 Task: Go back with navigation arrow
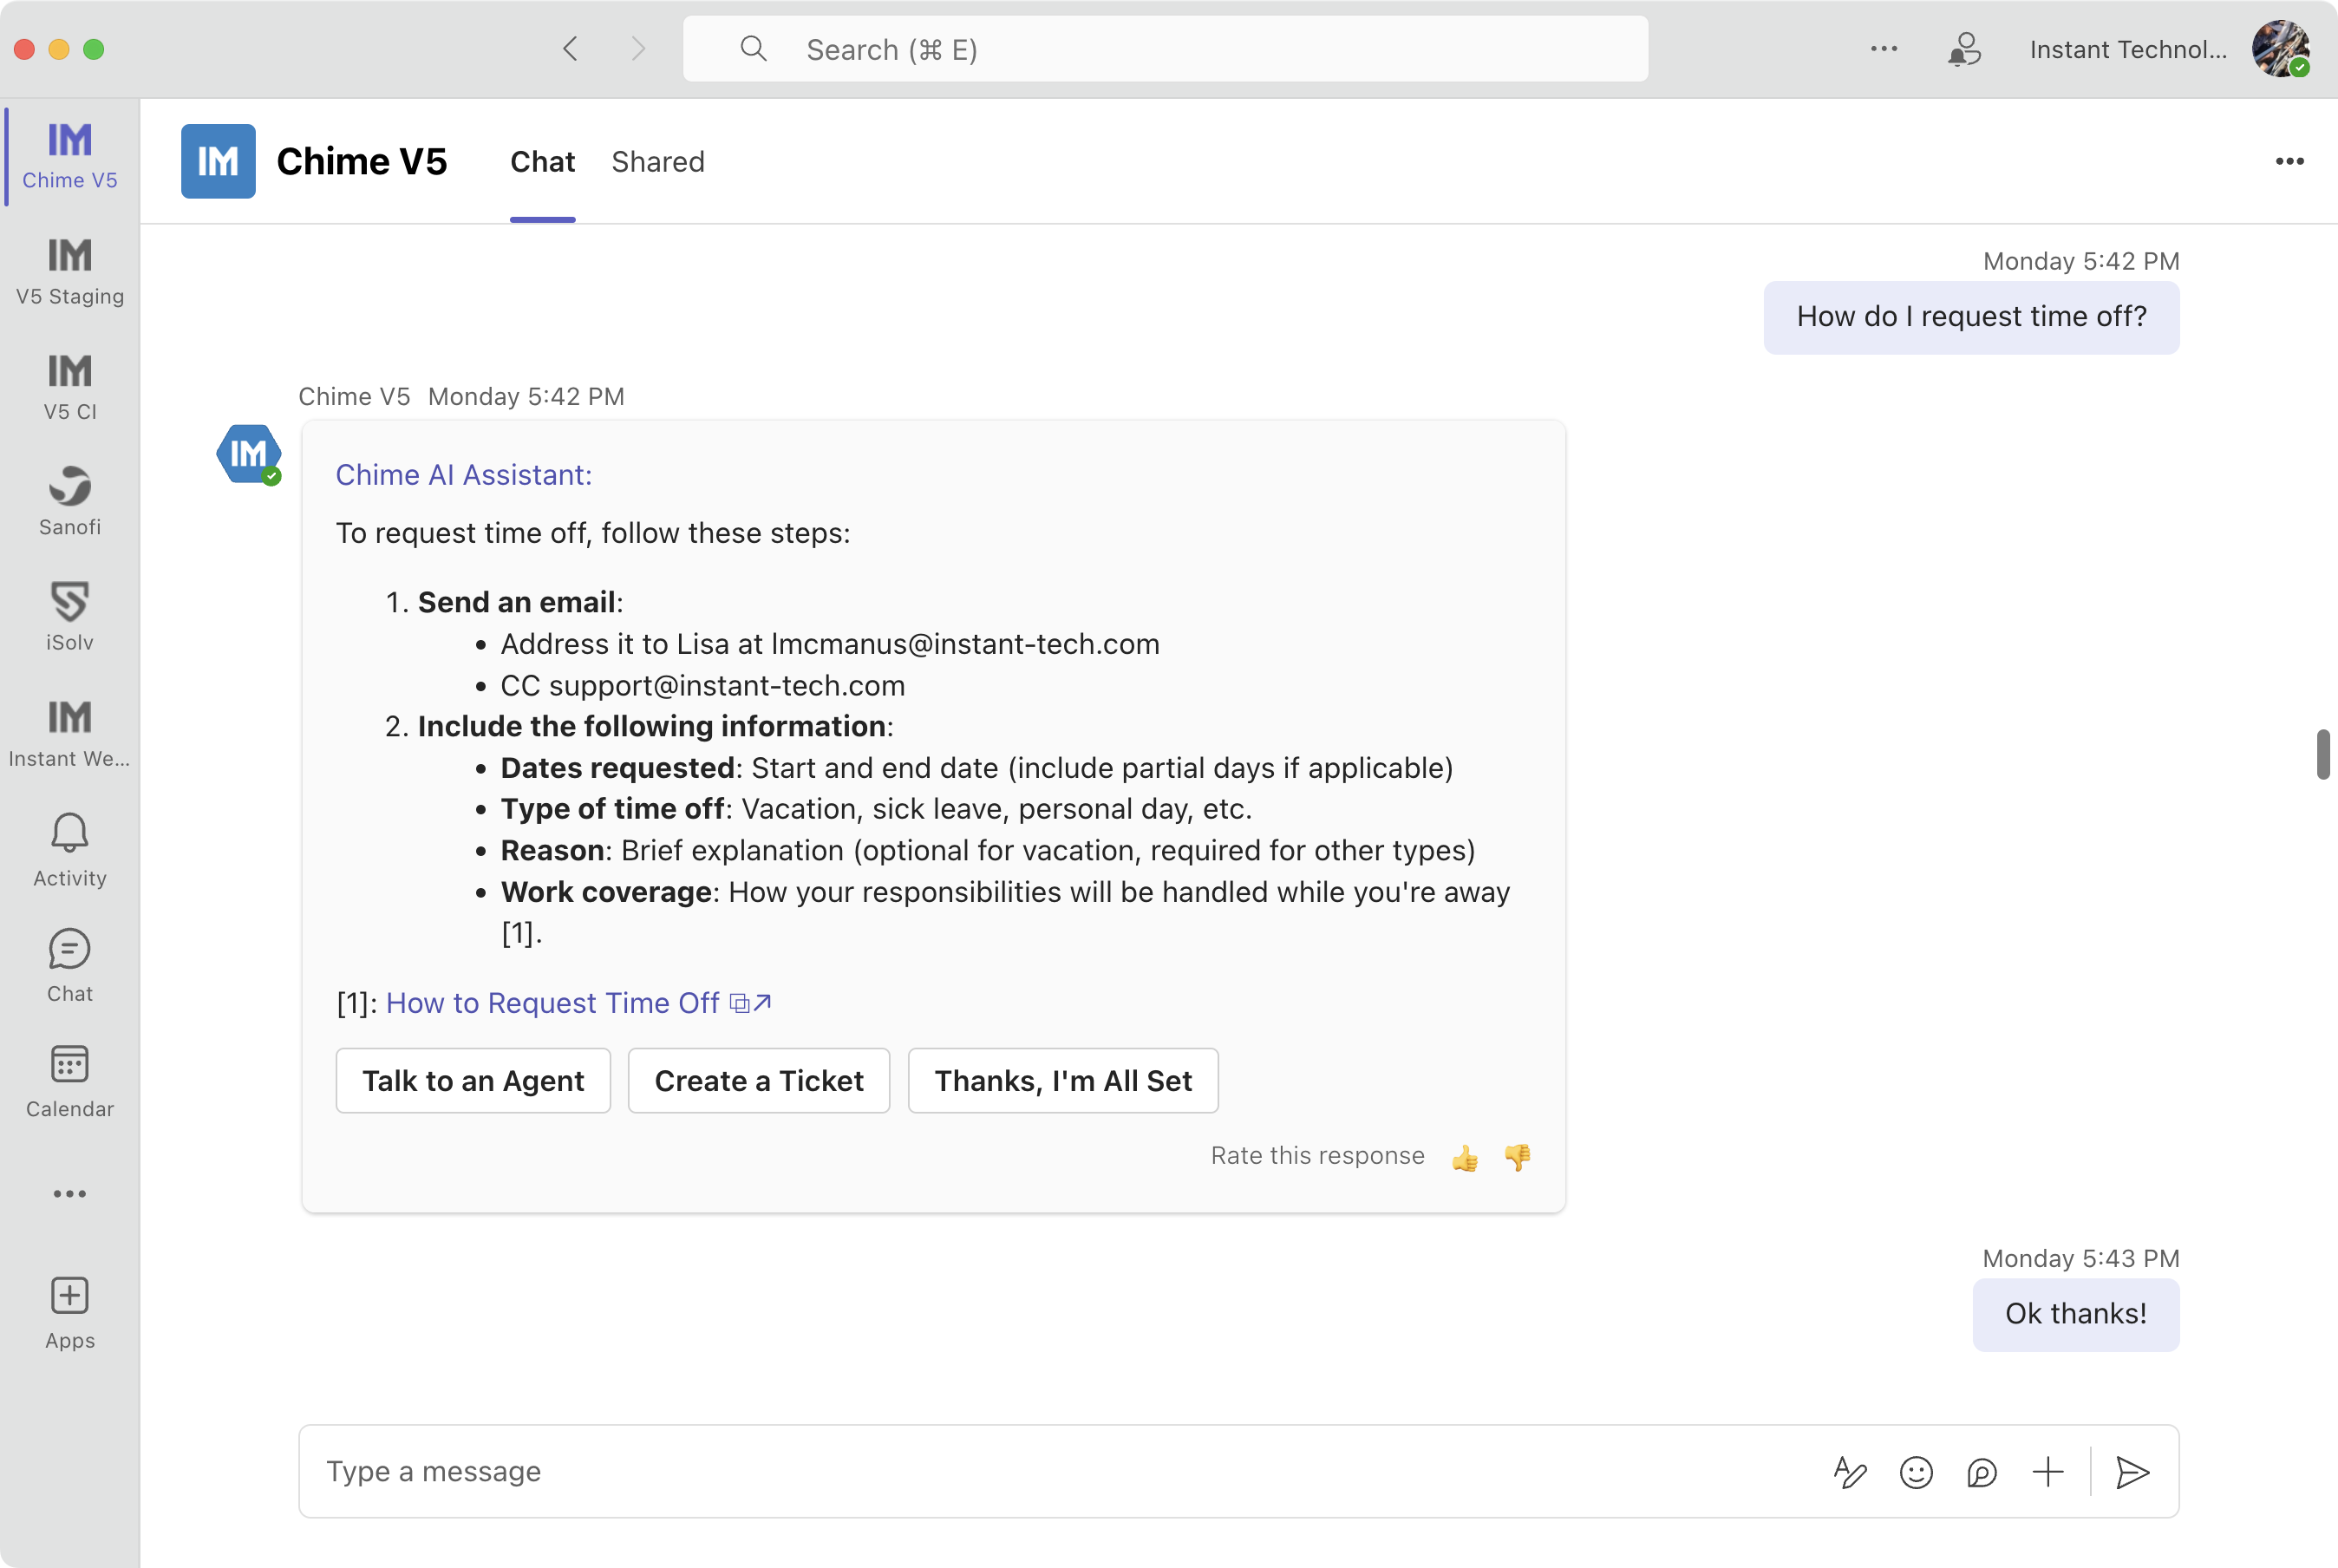point(571,49)
